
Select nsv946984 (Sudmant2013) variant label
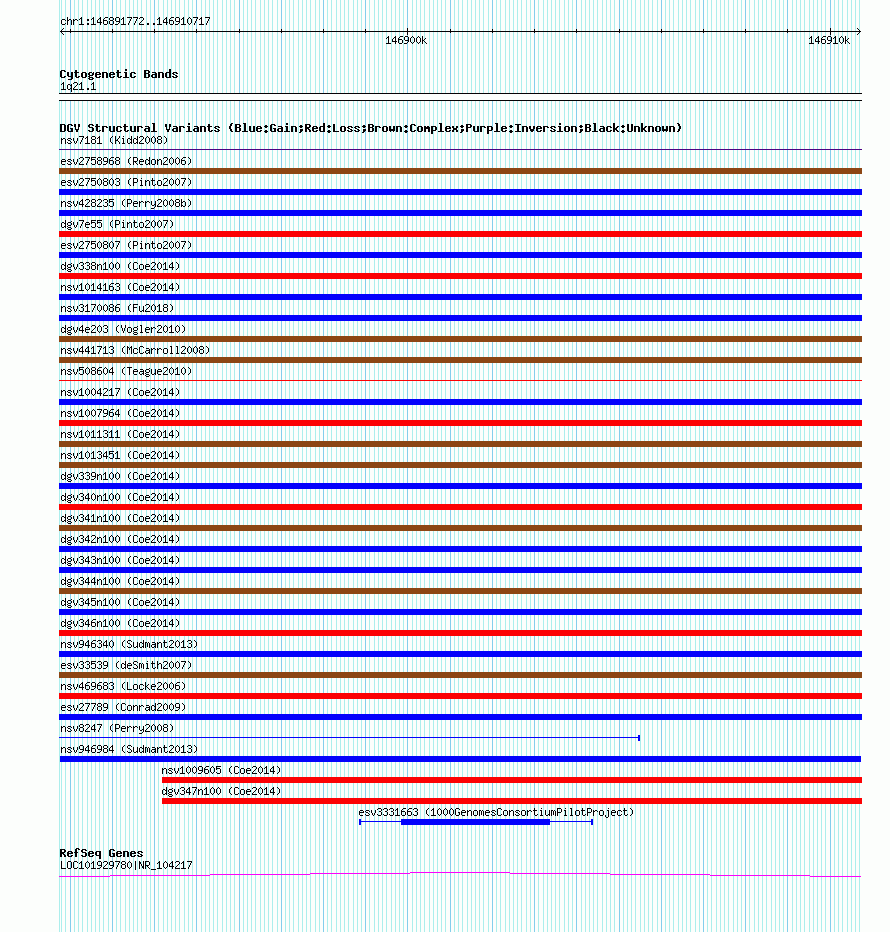[x=129, y=749]
